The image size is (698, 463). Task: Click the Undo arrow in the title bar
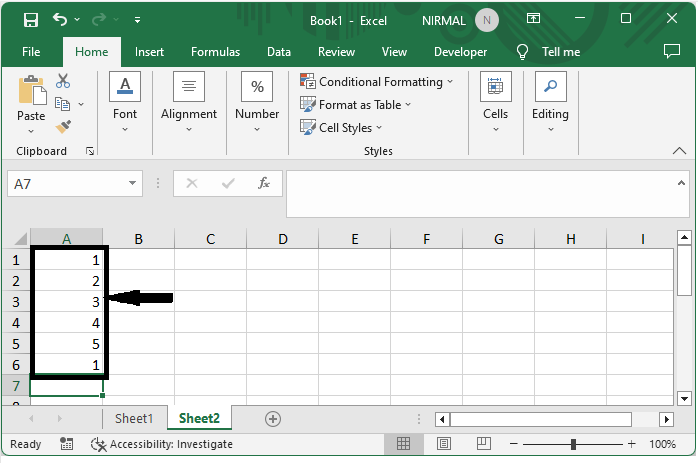pyautogui.click(x=61, y=19)
